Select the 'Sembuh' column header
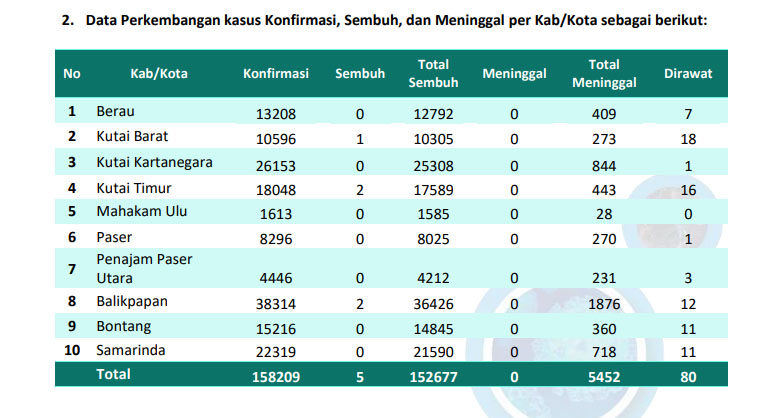Image resolution: width=757 pixels, height=418 pixels. click(360, 73)
